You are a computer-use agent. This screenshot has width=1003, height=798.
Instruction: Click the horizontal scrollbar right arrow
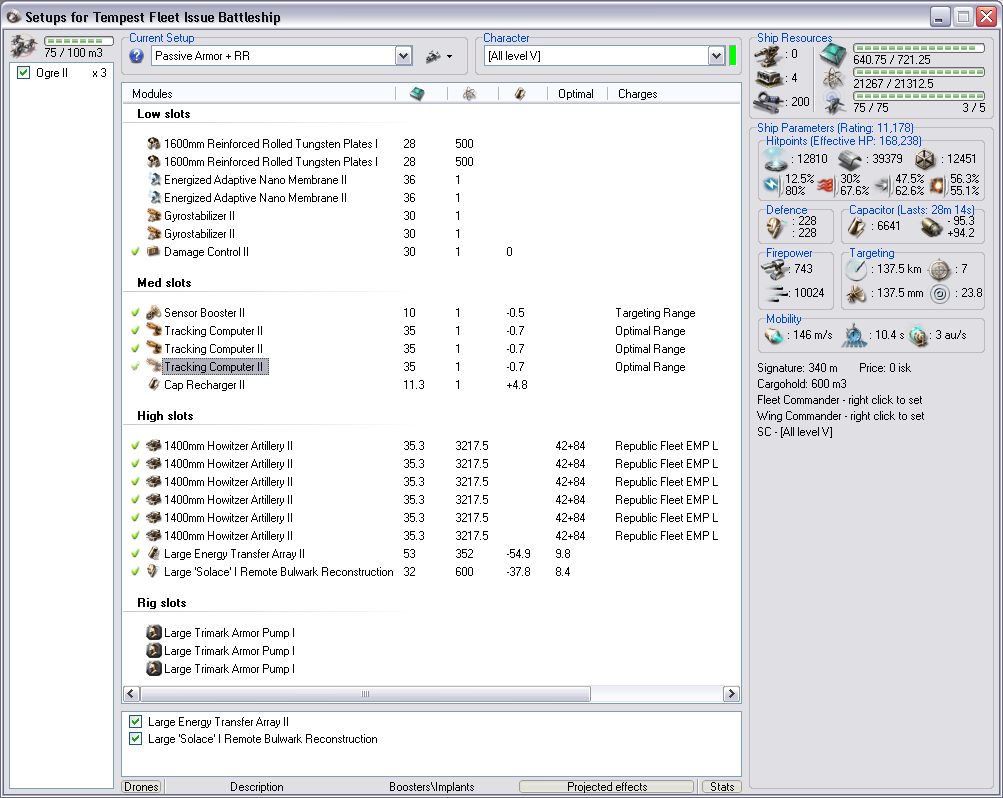[731, 694]
